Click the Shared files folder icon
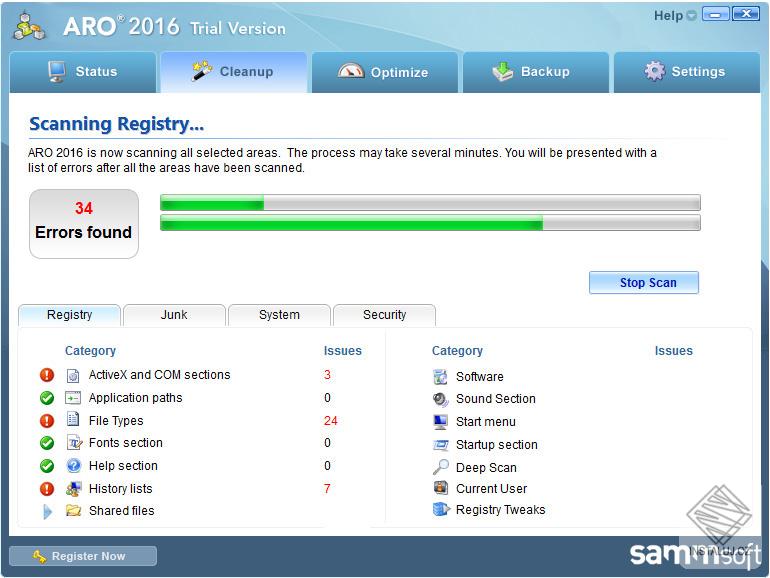Viewport: 770px width, 578px height. pos(73,510)
